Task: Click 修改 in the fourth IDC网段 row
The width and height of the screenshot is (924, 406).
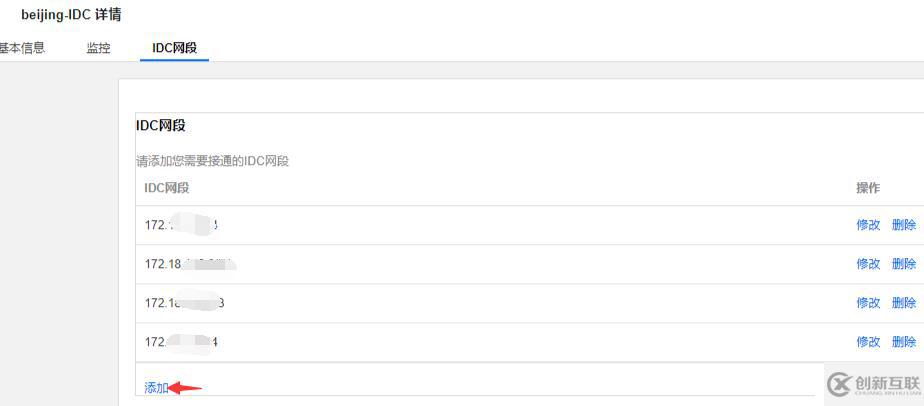Action: click(x=868, y=342)
